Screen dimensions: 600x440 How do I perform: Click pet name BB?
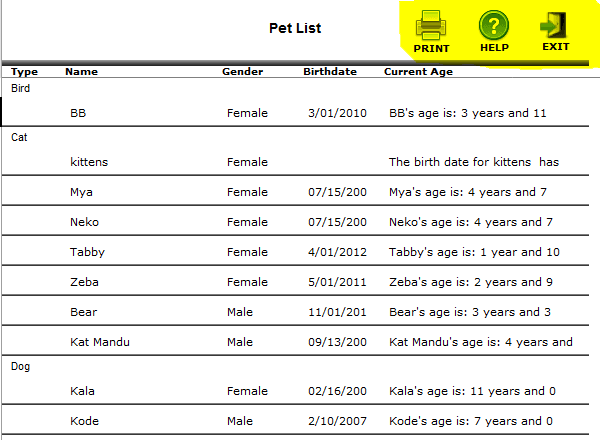pos(78,113)
